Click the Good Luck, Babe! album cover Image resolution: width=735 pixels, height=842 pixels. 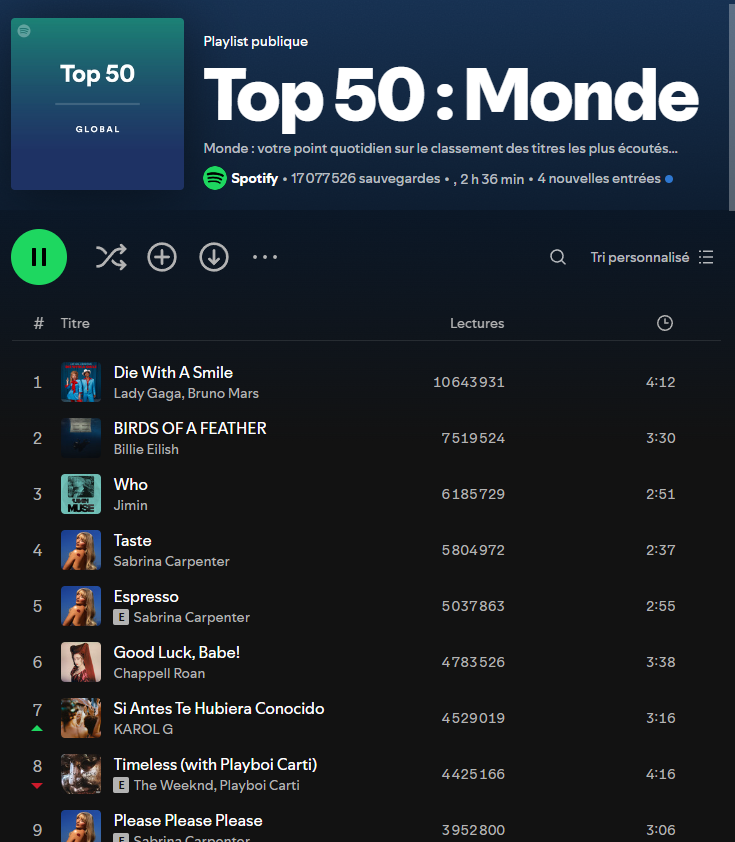tap(81, 662)
